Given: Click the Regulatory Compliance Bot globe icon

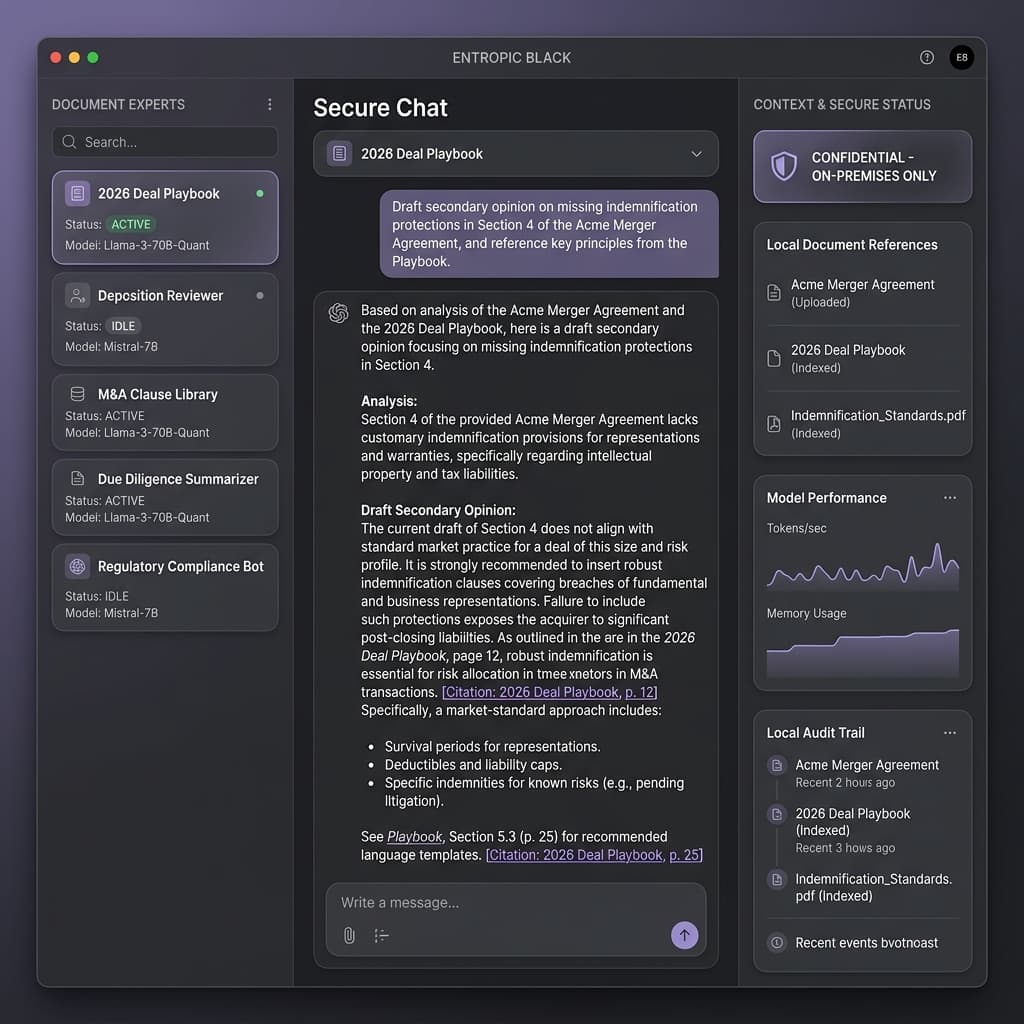Looking at the screenshot, I should (77, 566).
